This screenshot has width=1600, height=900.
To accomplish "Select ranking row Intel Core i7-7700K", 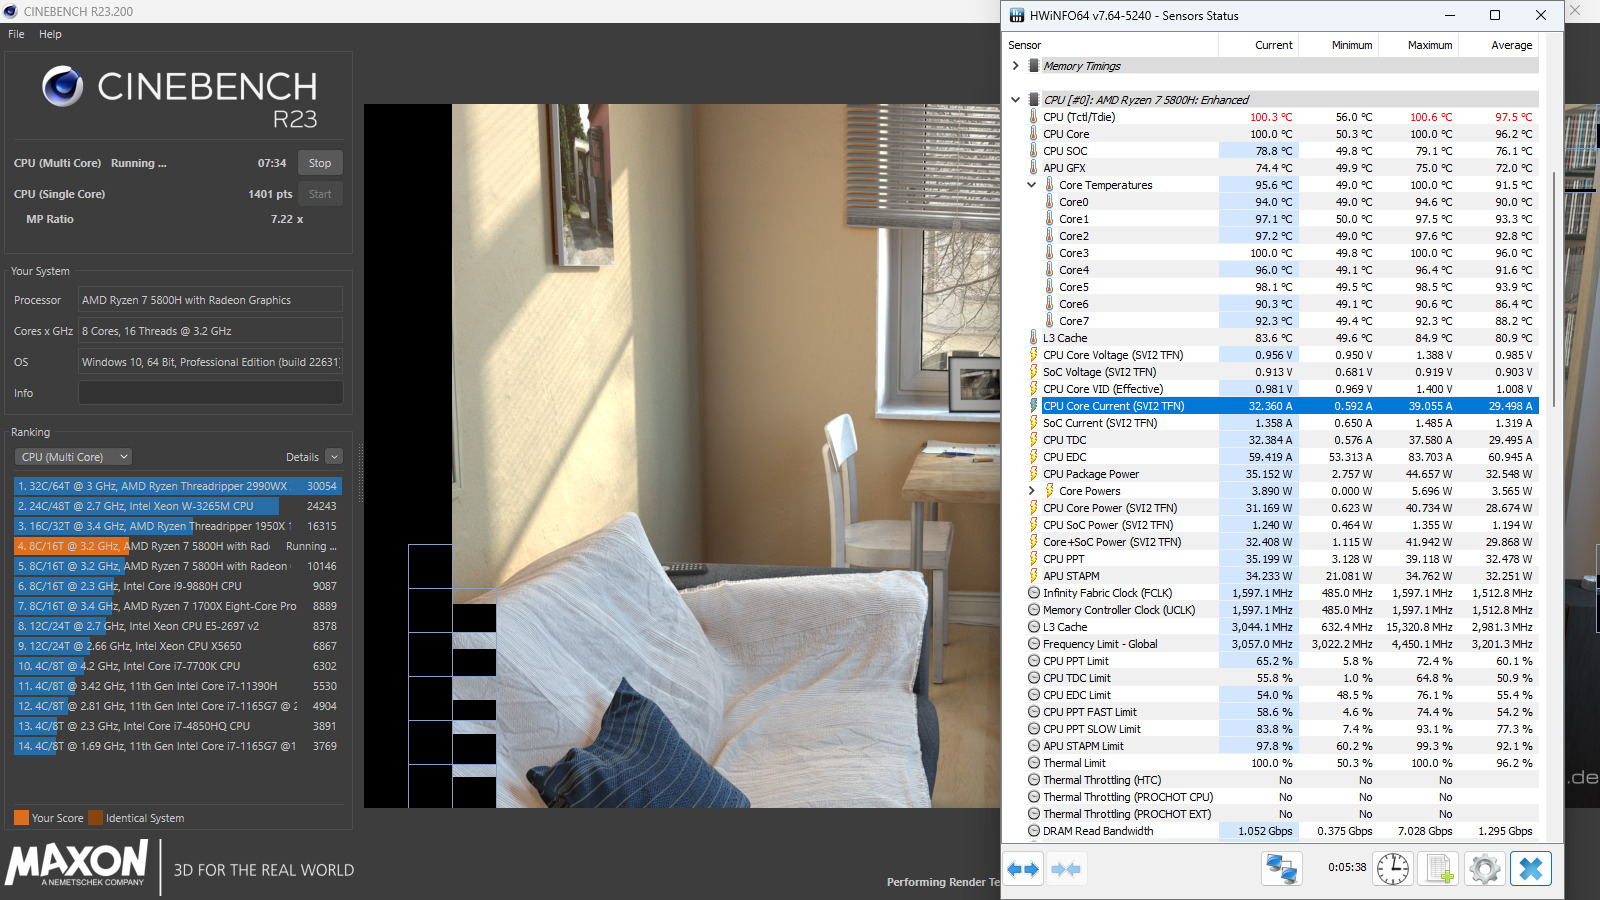I will click(x=178, y=666).
